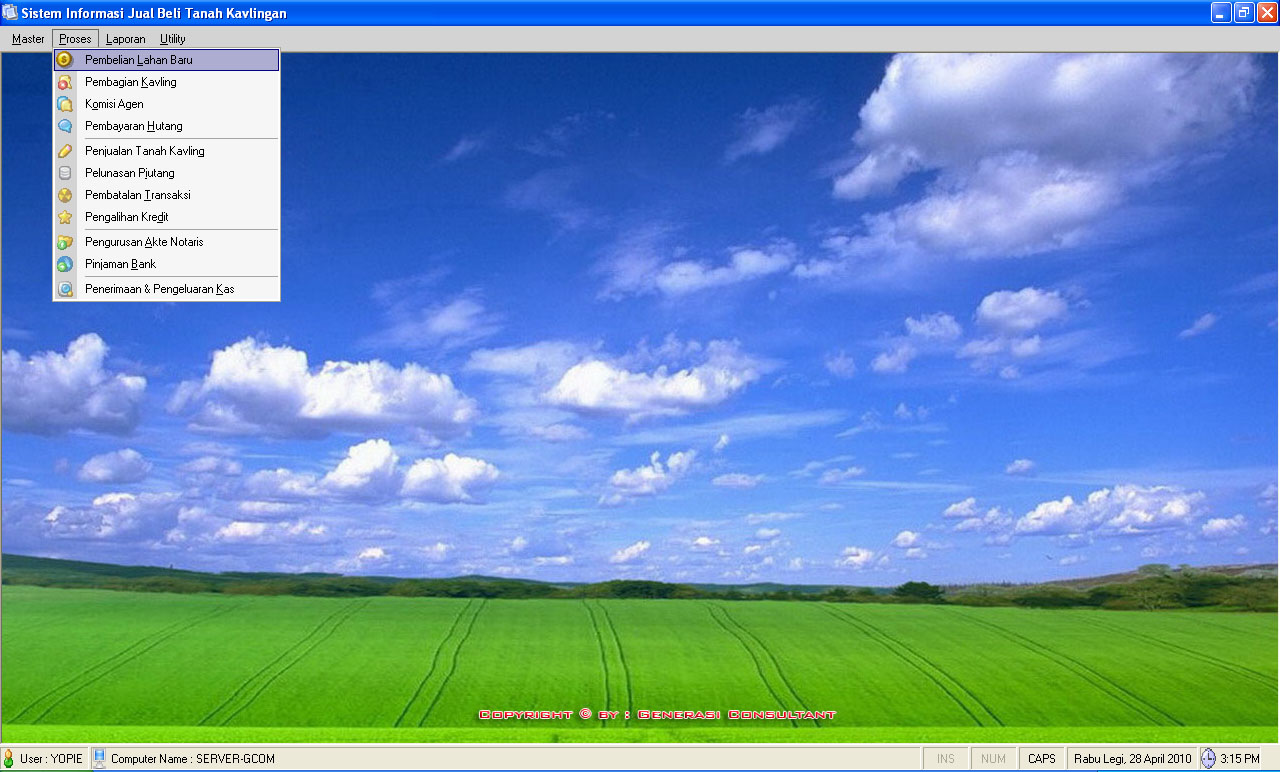Collapse the open Proses menu
Screen dimensions: 1280x772
(x=75, y=39)
